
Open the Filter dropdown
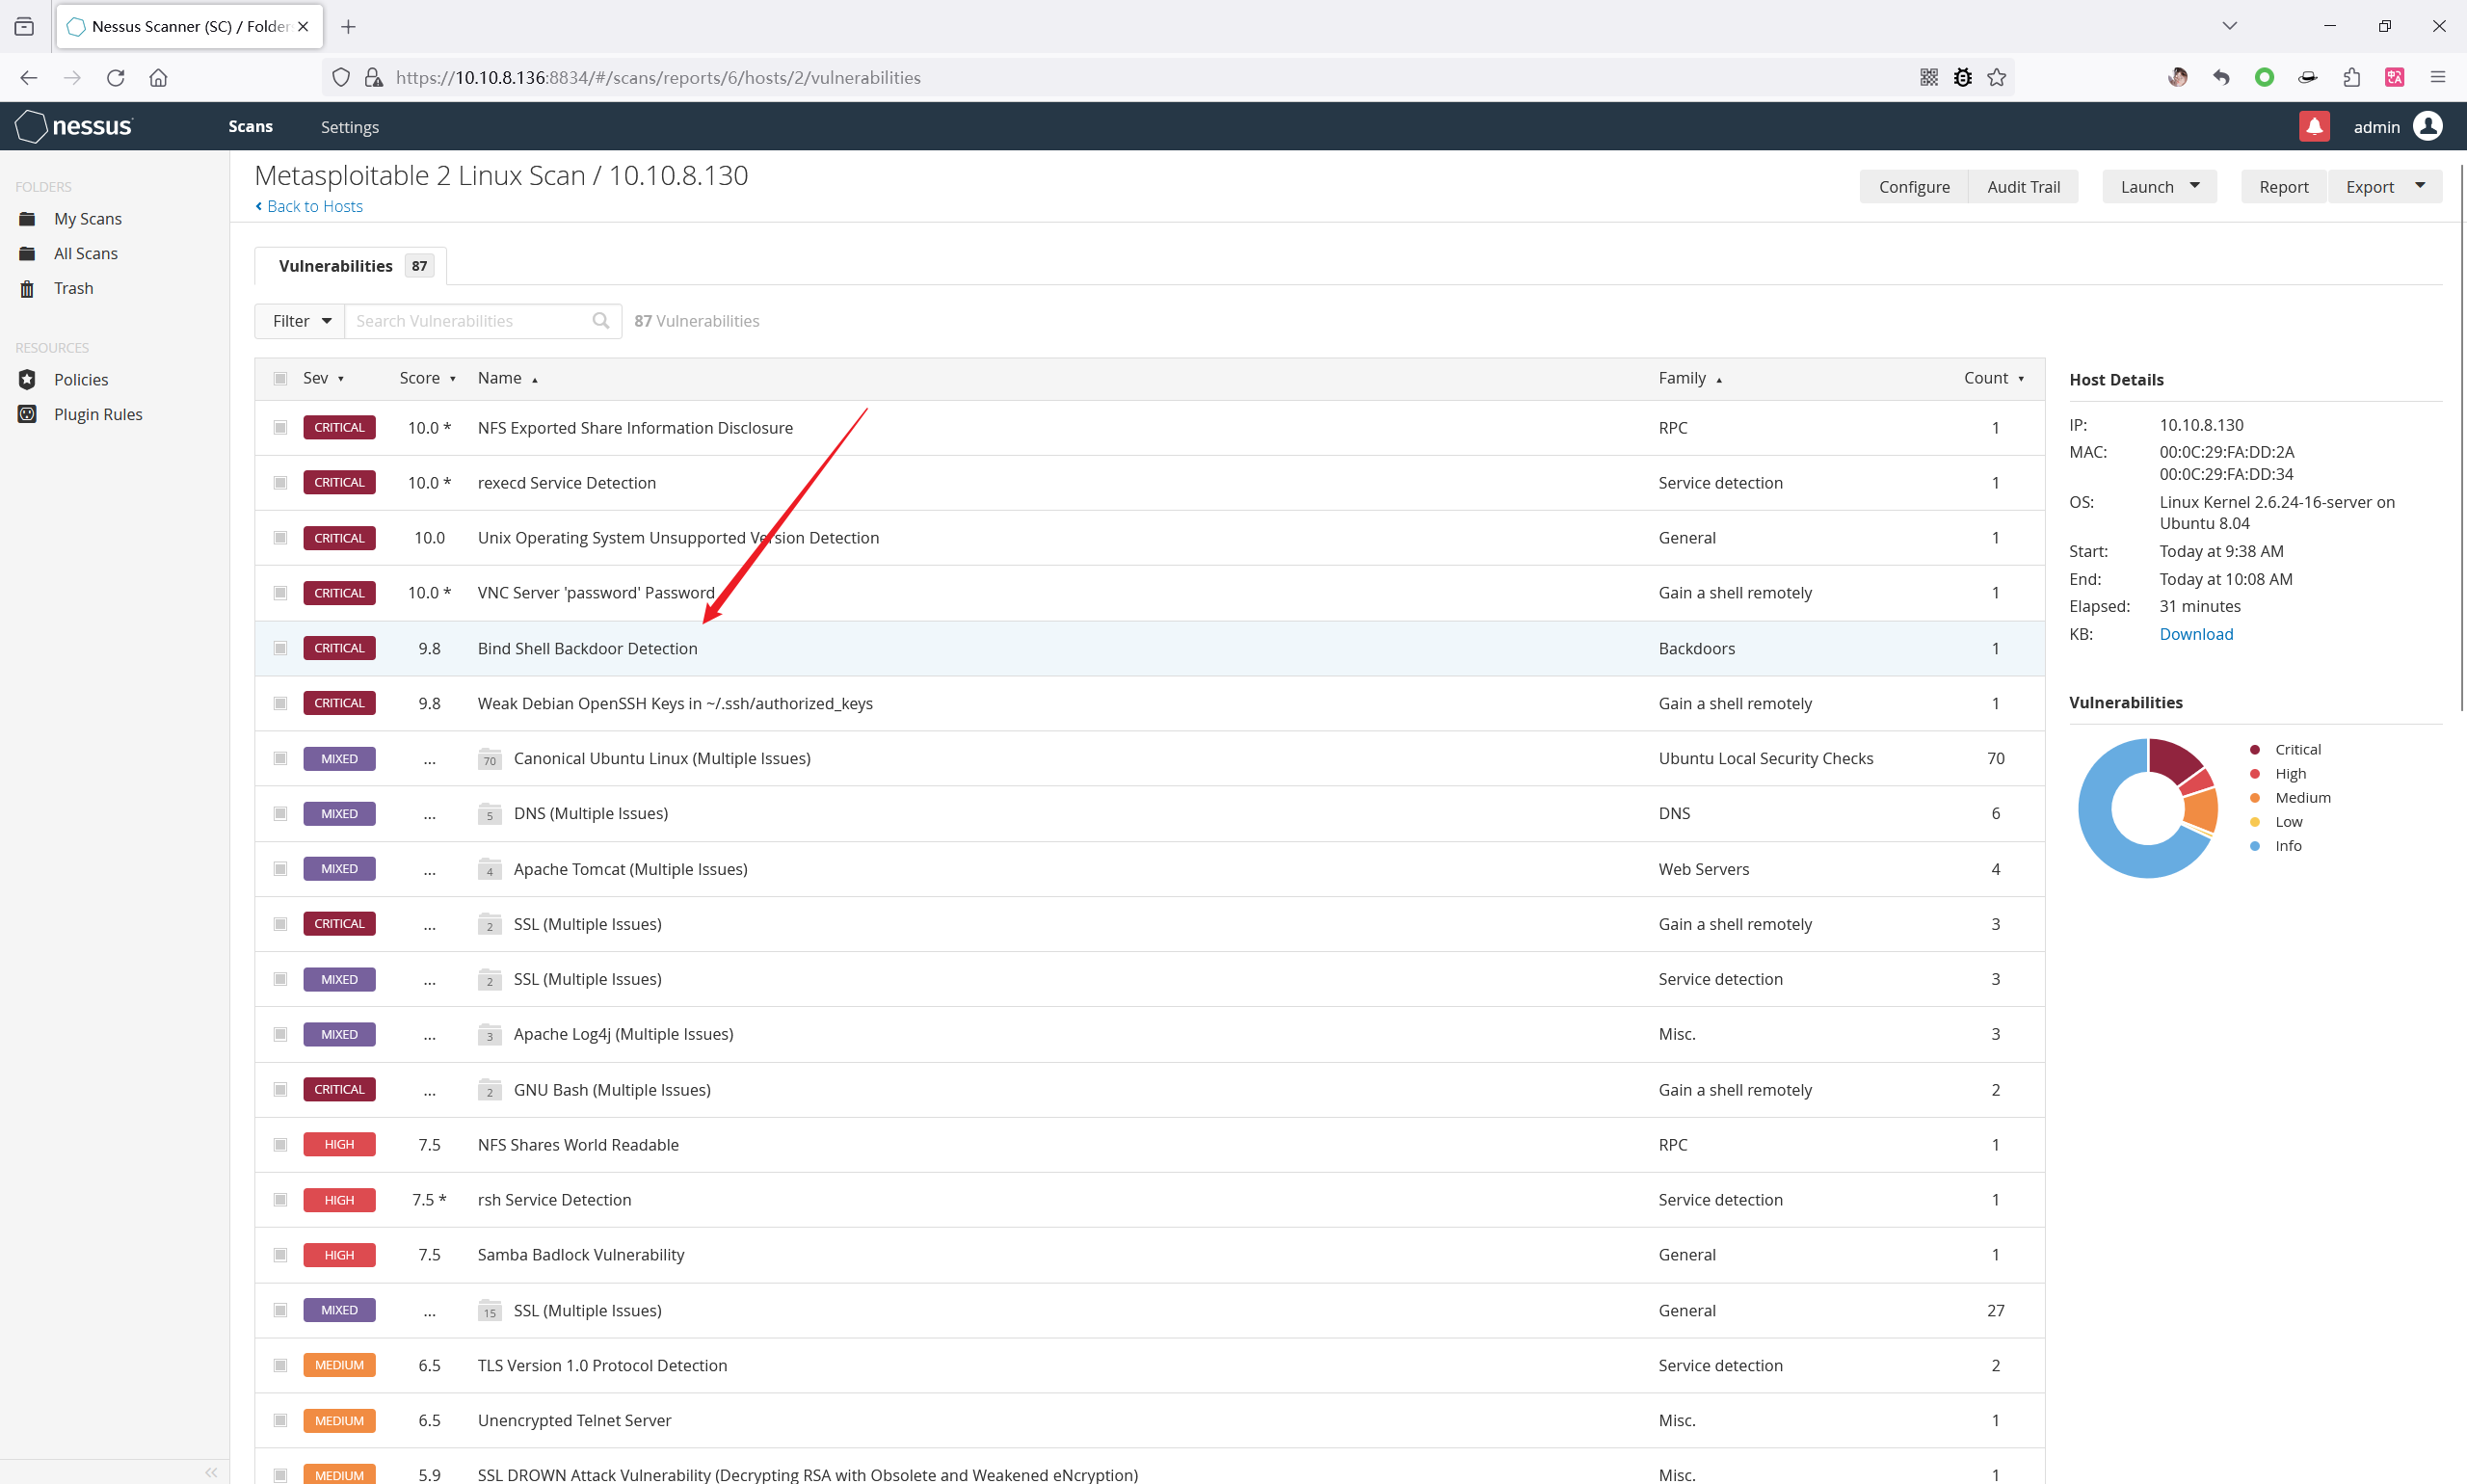(300, 321)
